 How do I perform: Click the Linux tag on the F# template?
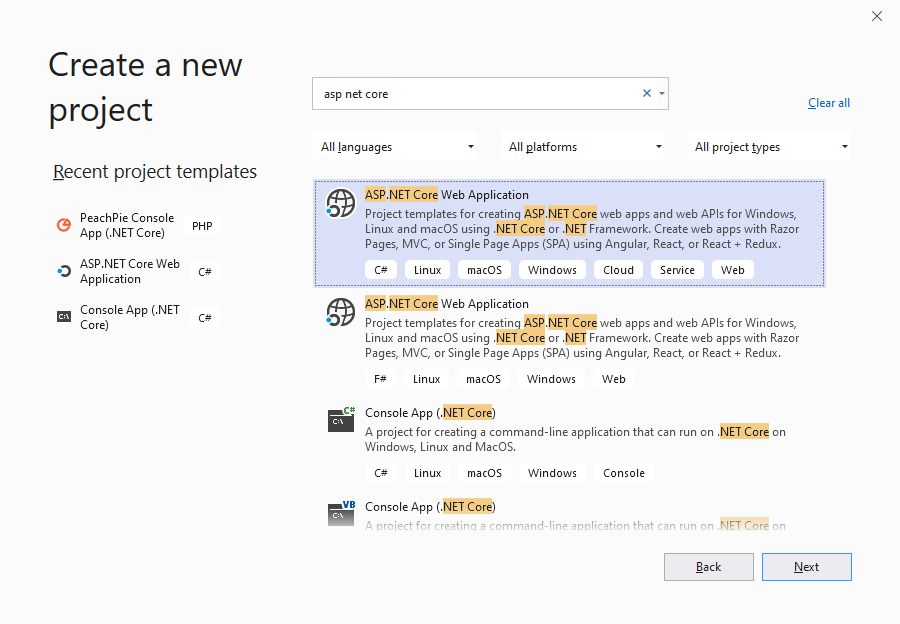tap(426, 379)
